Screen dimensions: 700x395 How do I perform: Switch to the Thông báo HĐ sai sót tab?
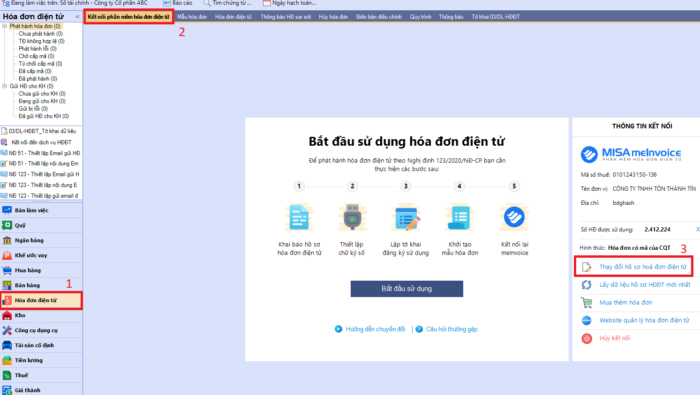pyautogui.click(x=286, y=17)
